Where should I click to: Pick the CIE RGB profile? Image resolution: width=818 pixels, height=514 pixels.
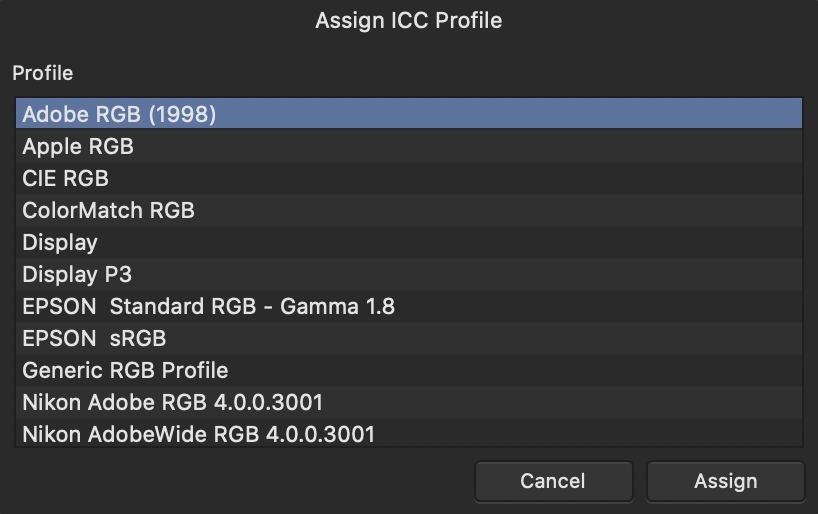coord(66,178)
